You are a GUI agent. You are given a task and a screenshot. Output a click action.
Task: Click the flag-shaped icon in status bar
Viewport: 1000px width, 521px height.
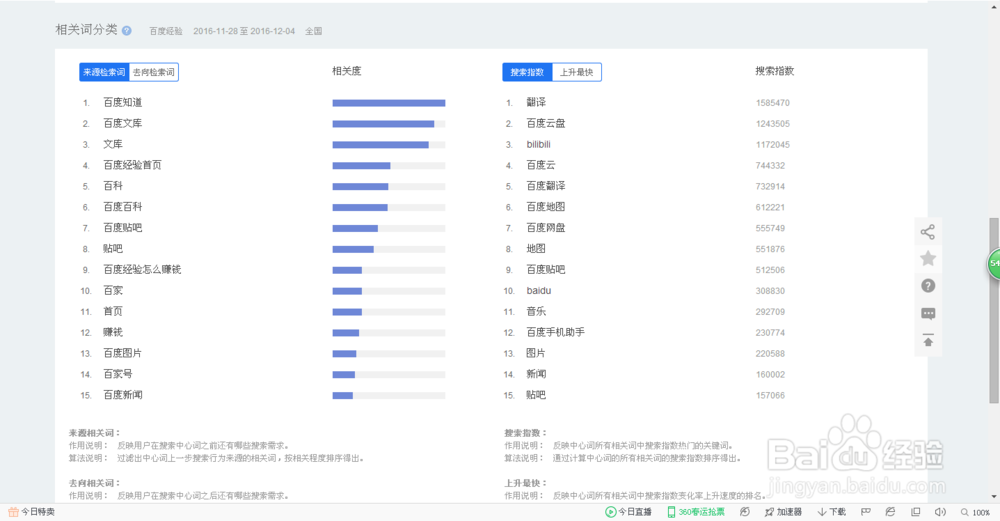point(865,511)
